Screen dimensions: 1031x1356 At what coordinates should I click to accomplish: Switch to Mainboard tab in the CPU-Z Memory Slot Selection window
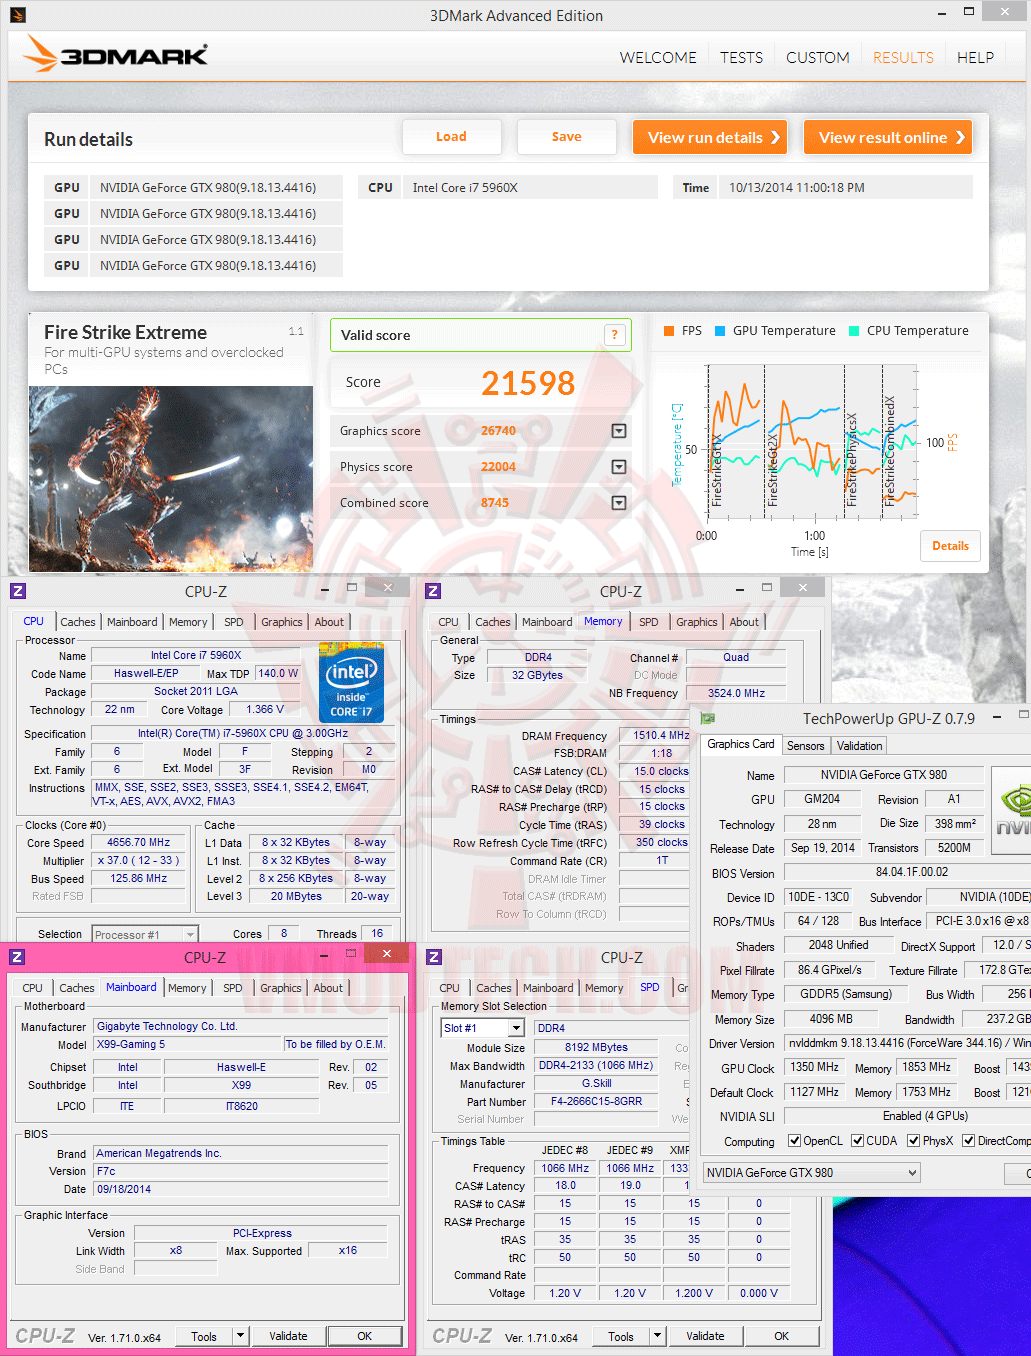[549, 988]
